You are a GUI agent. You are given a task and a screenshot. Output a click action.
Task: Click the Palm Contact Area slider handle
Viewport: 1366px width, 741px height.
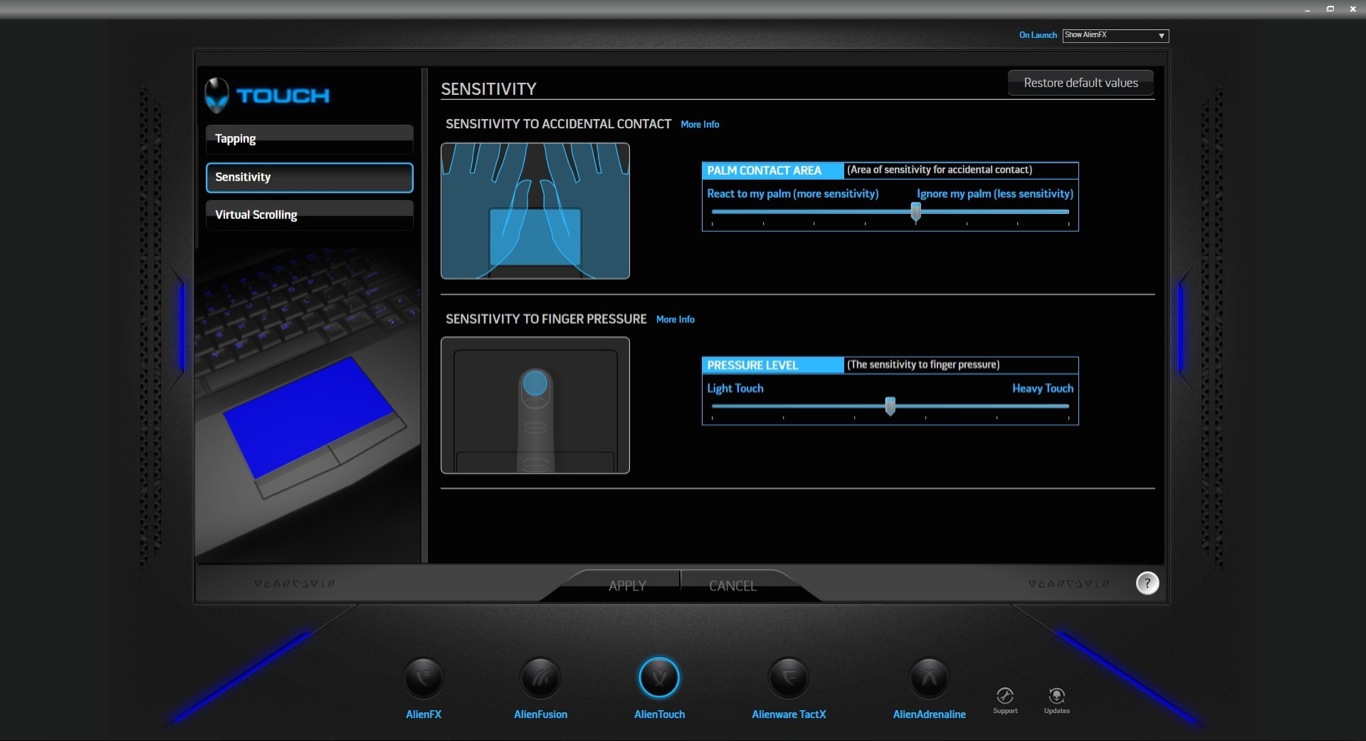(x=916, y=212)
